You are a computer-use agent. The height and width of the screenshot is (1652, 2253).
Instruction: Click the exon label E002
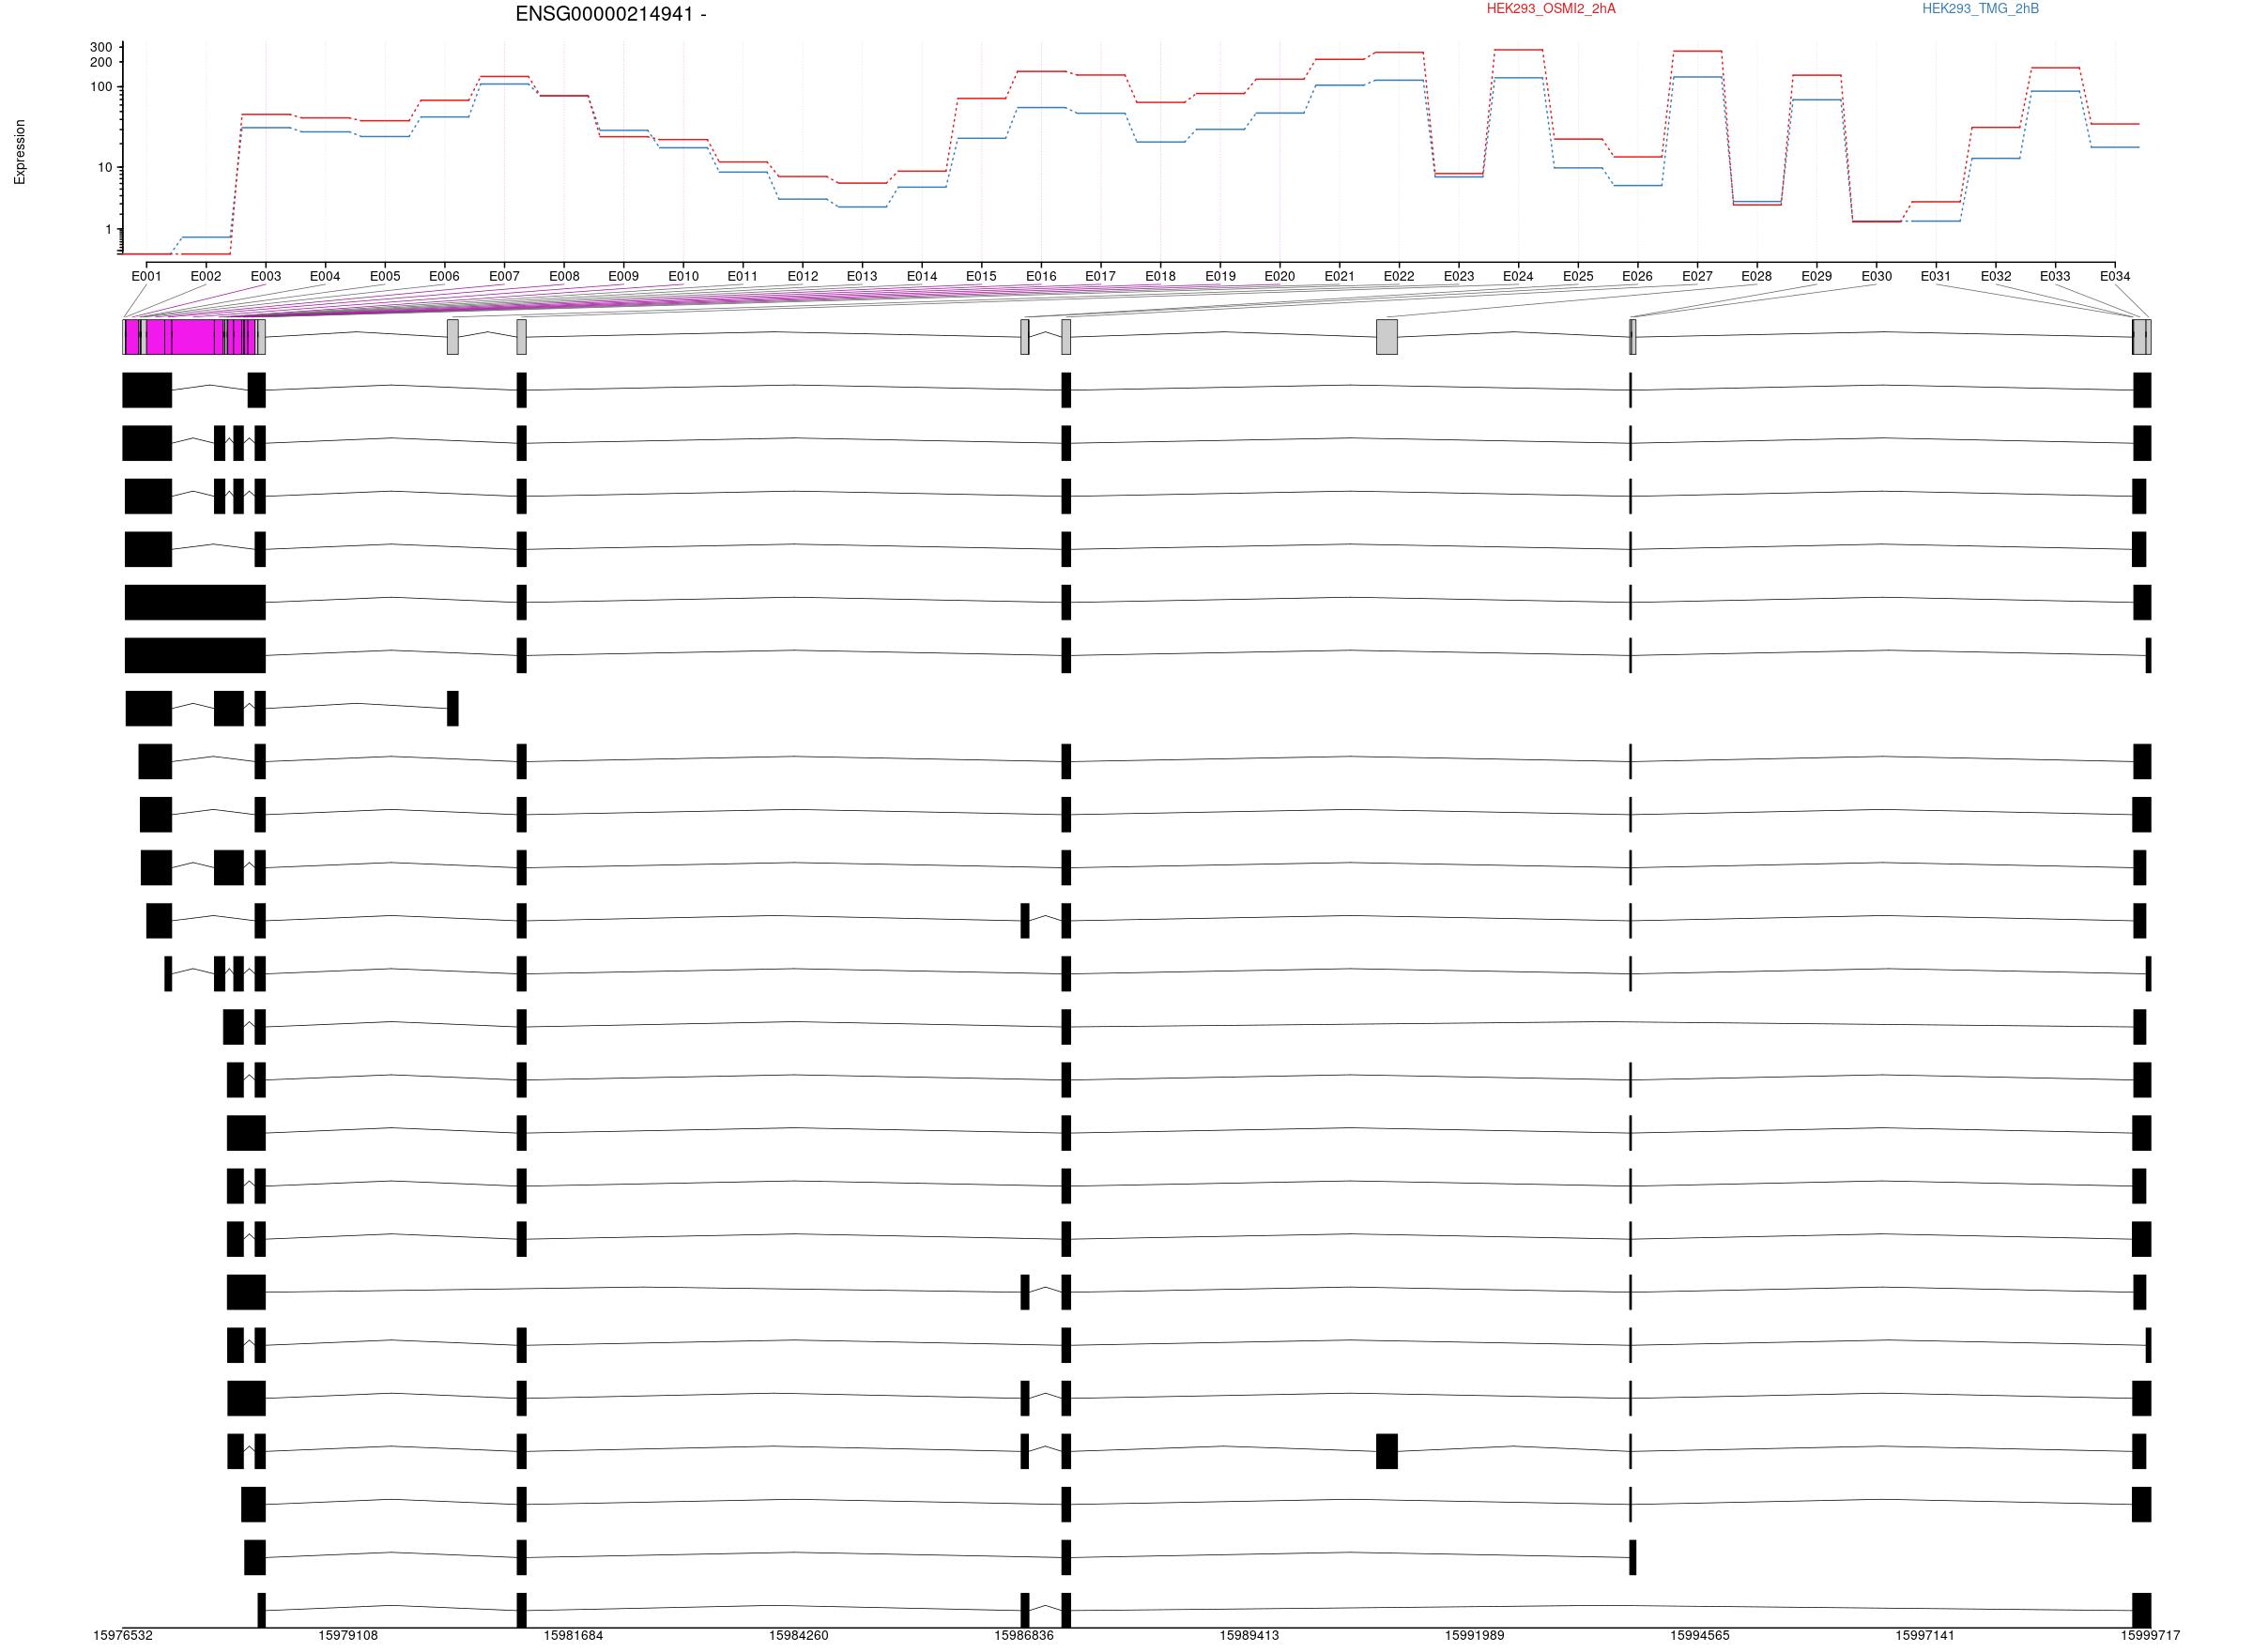[206, 276]
